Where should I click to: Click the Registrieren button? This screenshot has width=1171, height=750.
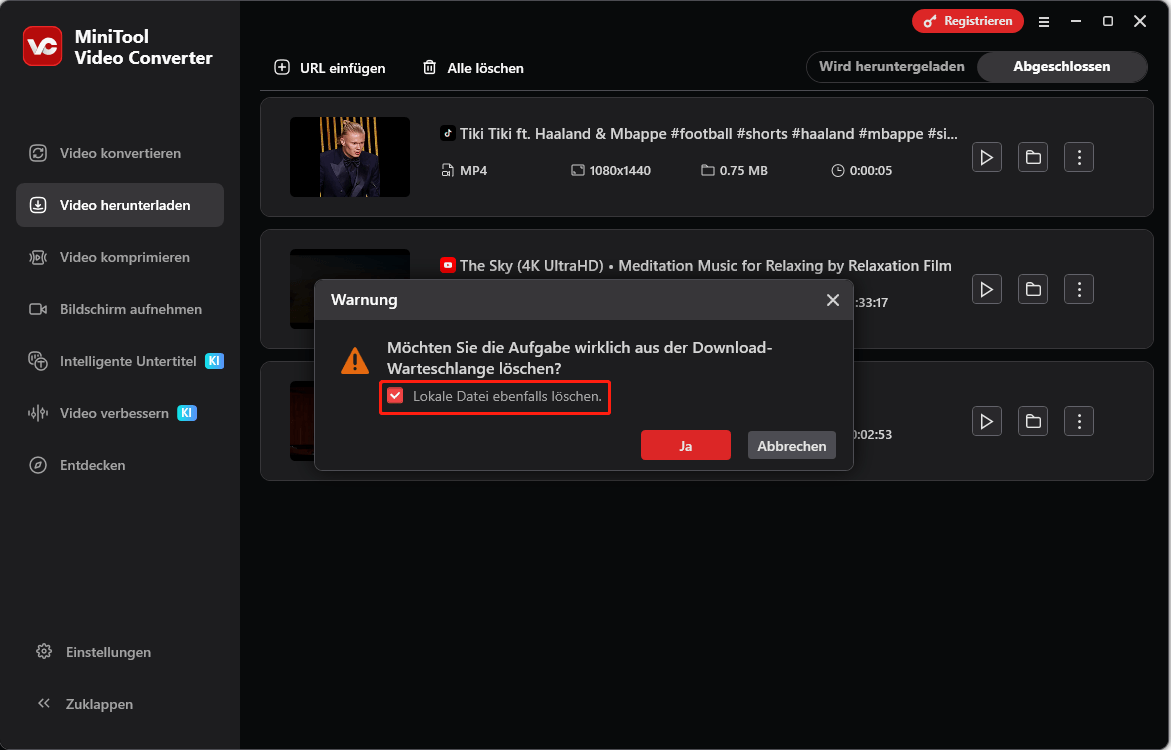[968, 21]
